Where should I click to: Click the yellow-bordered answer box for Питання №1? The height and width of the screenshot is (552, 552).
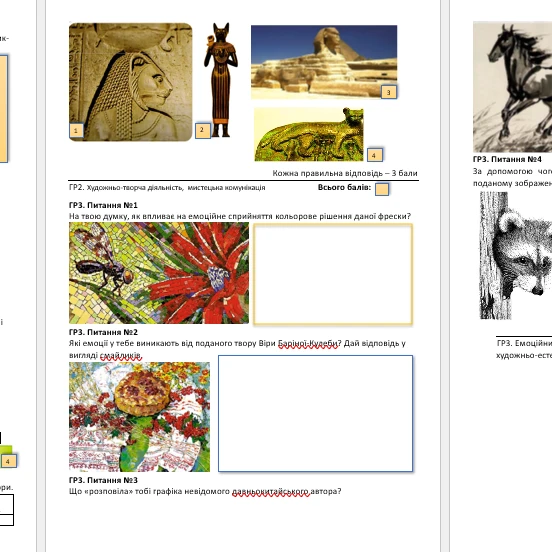click(x=333, y=274)
